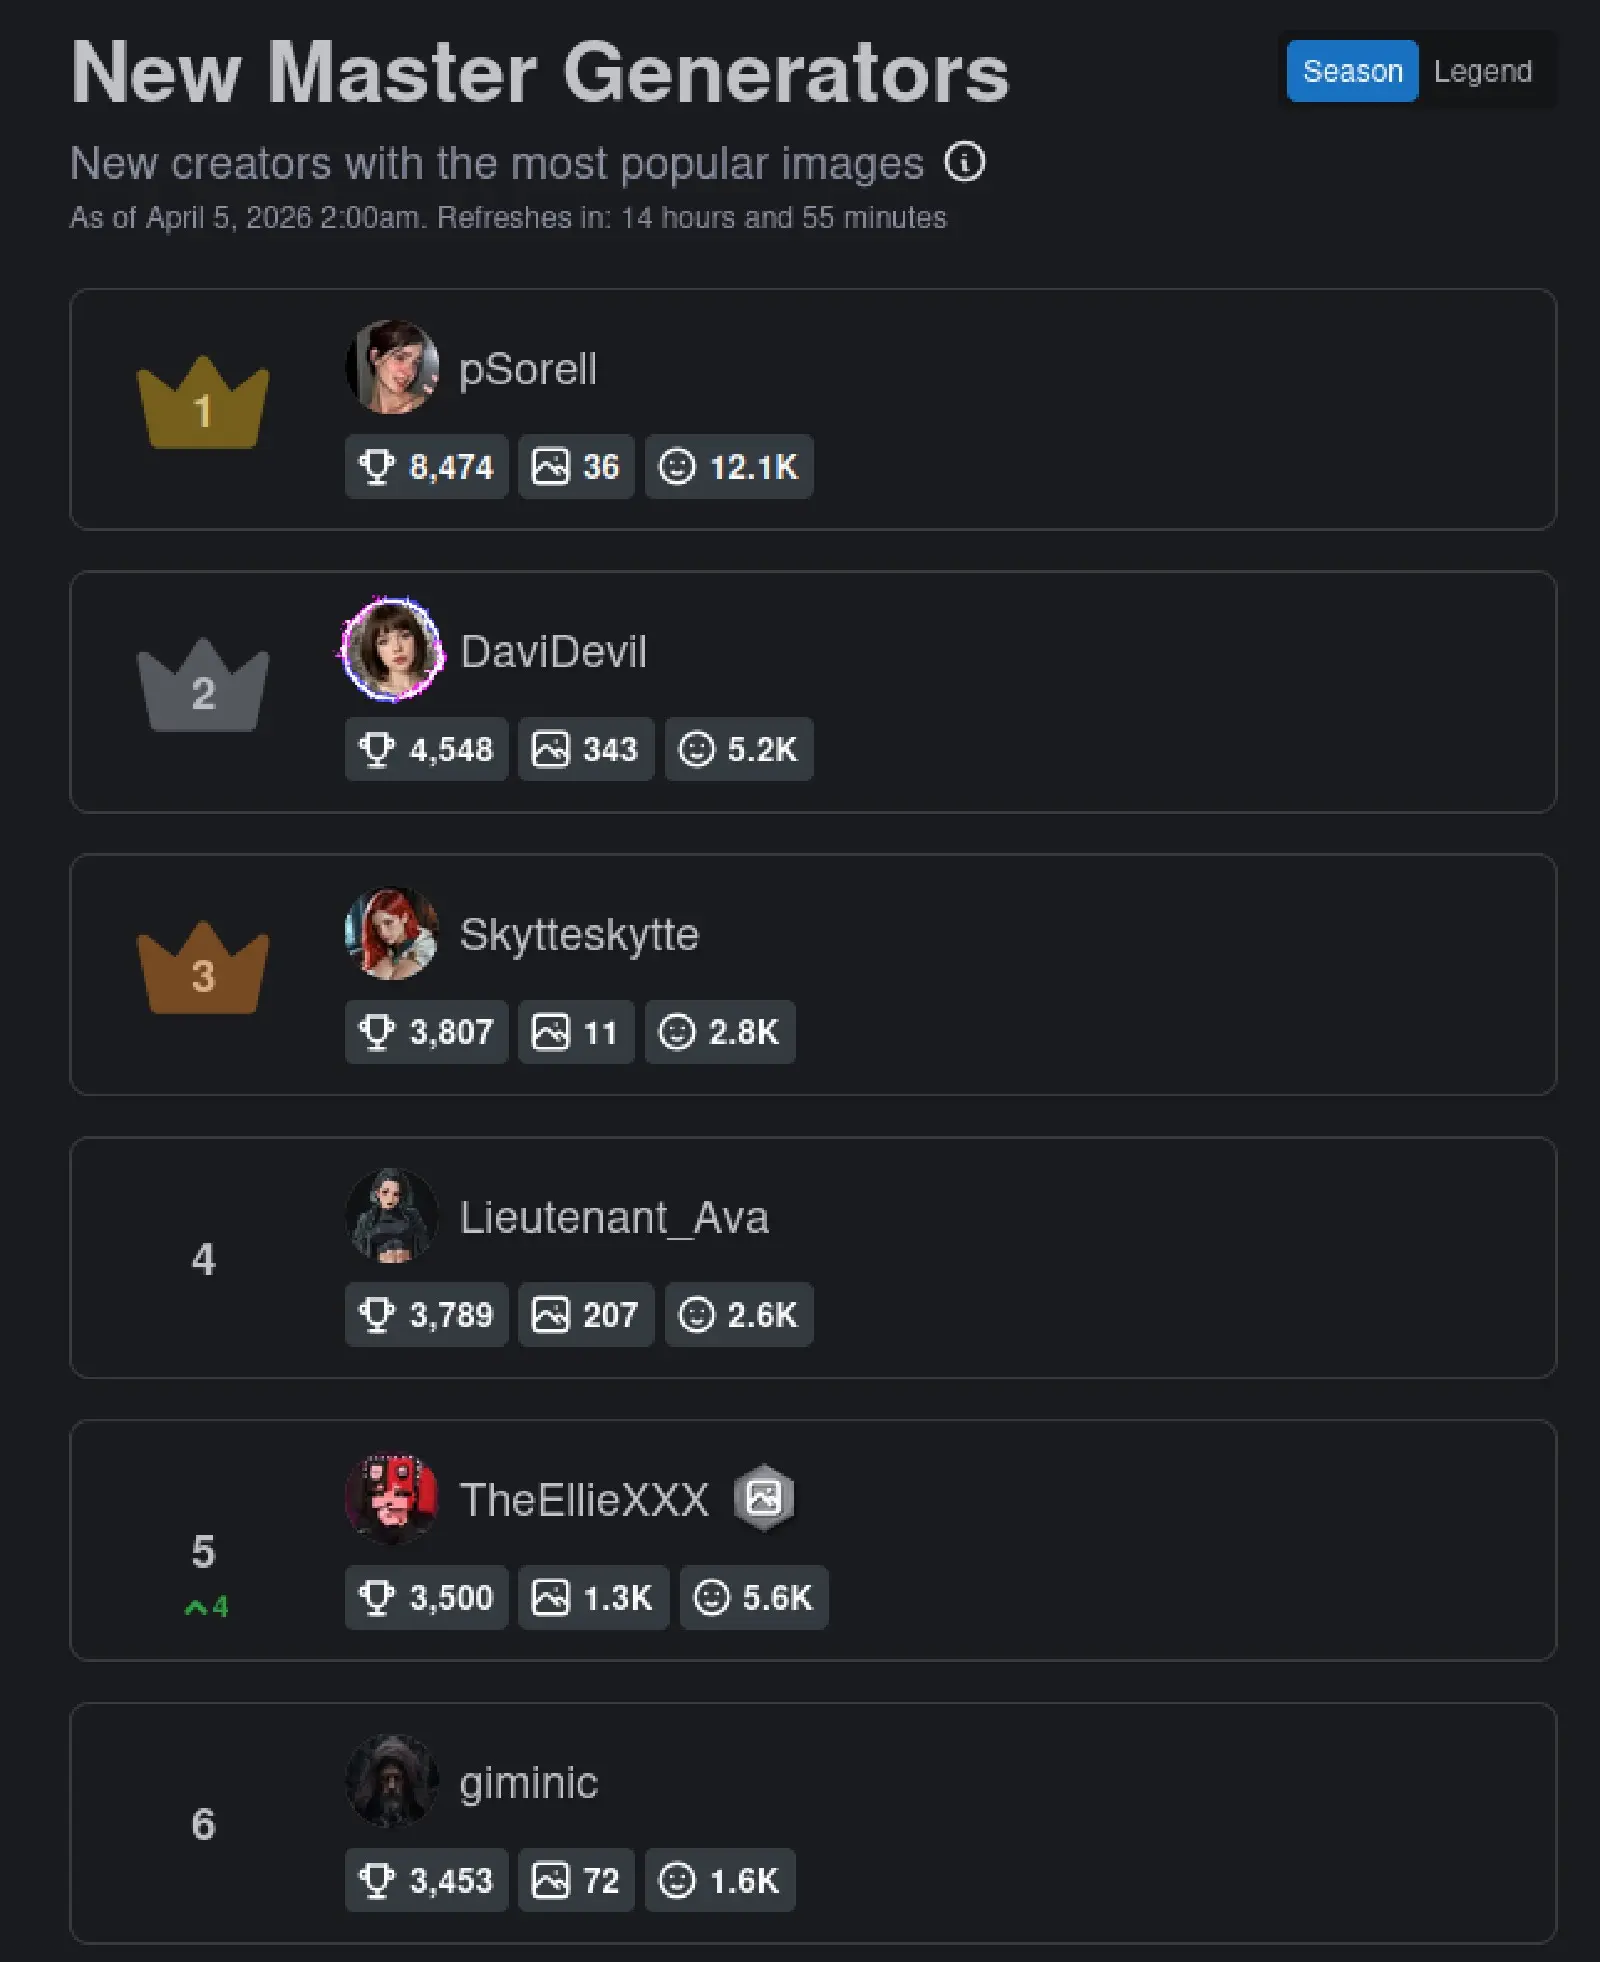Click Skytteskytte's avatar thumbnail
The width and height of the screenshot is (1600, 1962).
(x=392, y=933)
